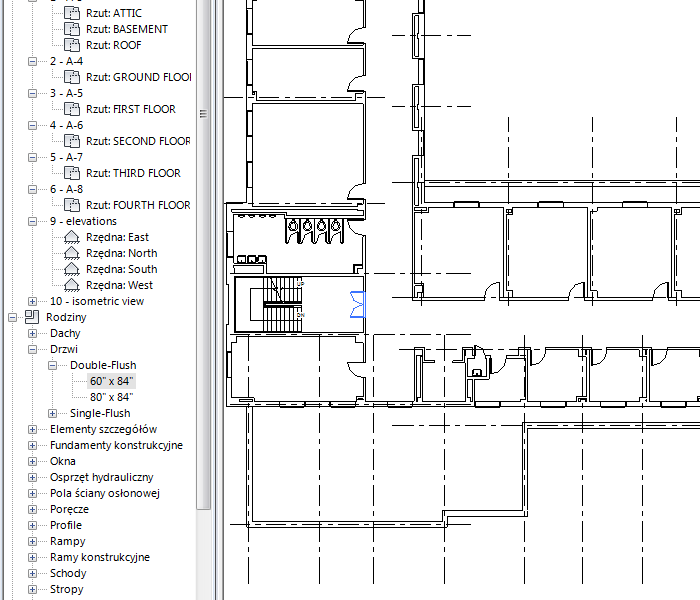Click the floor plan icon beside Rzut: ATTIC

pos(71,13)
